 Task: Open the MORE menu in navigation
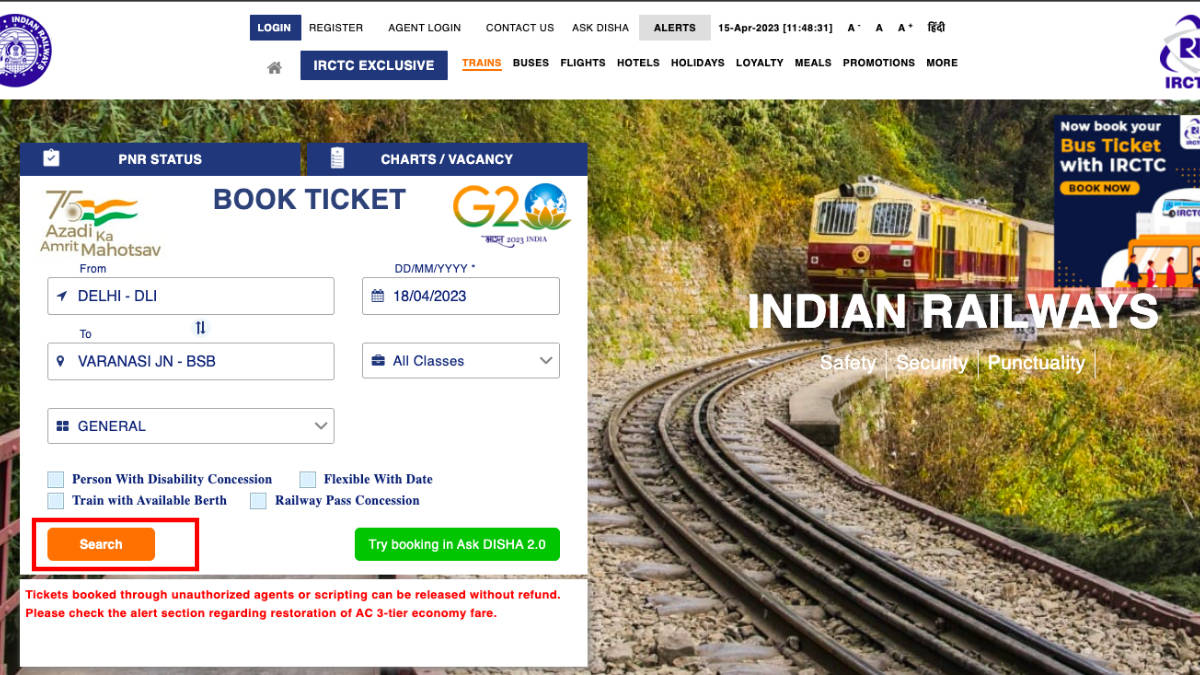[942, 63]
